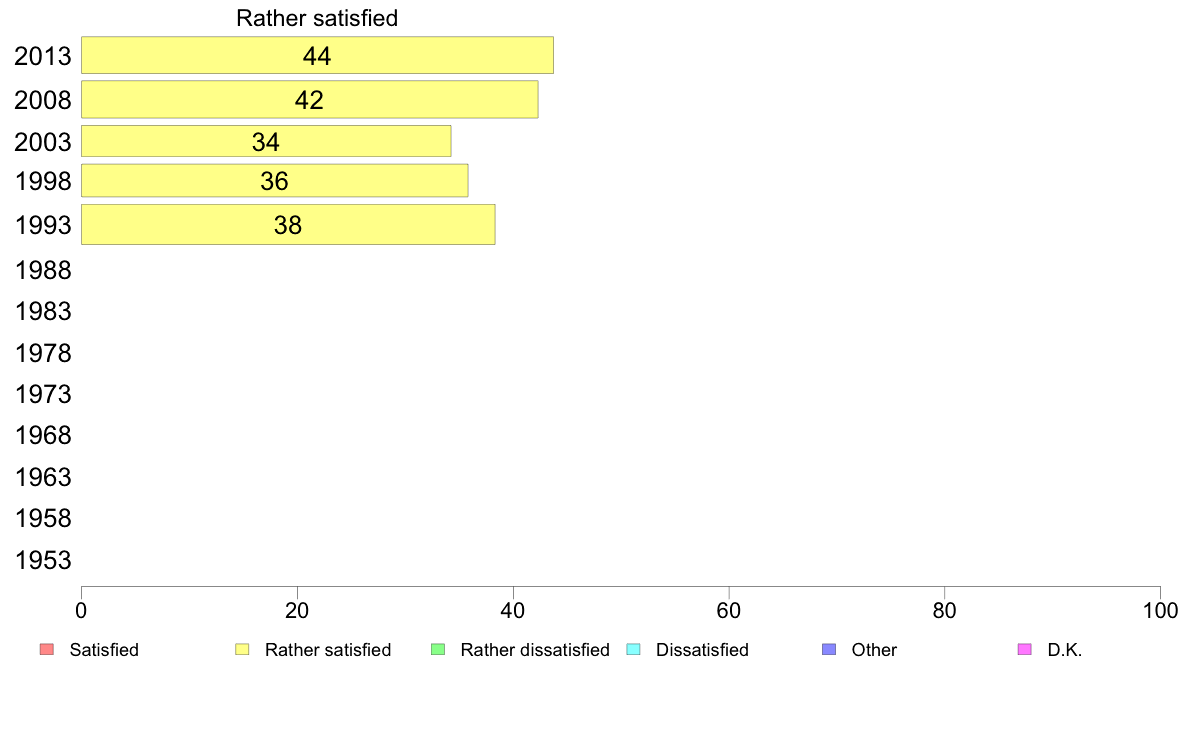Click the green Rather dissatisfied legend swatch
1188x736 pixels.
click(438, 650)
